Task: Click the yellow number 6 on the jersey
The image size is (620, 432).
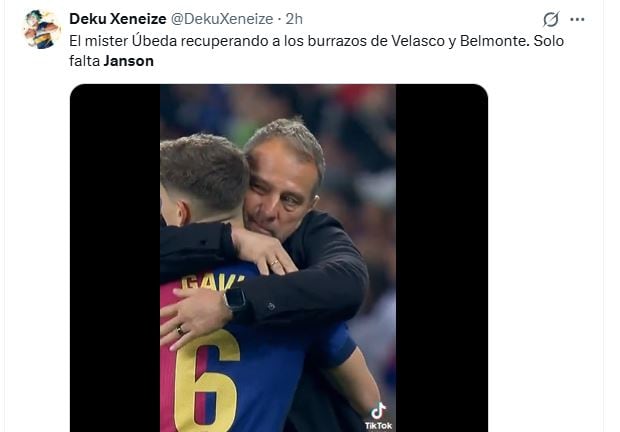Action: [205, 378]
